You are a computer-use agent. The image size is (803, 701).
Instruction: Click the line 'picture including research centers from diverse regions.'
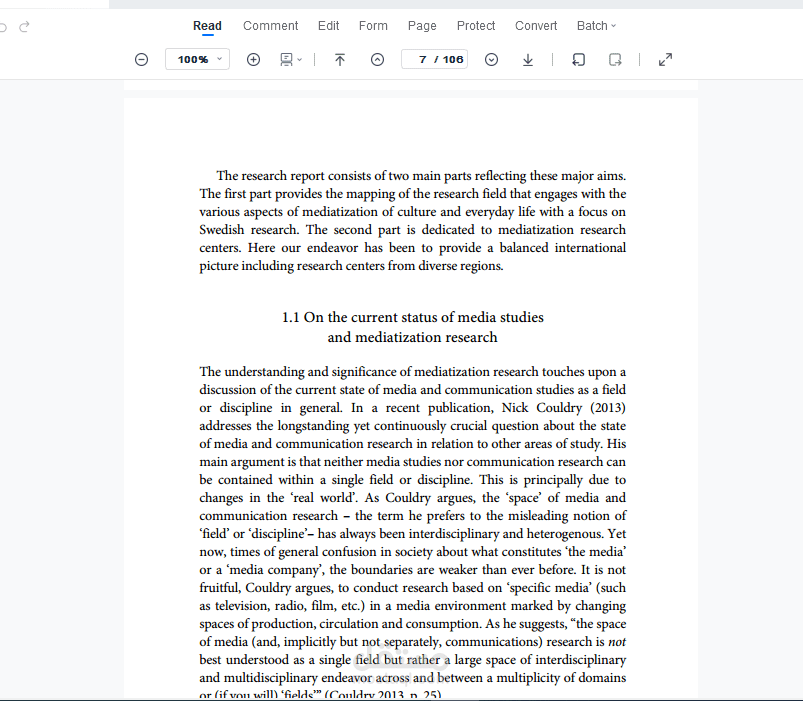click(x=351, y=266)
